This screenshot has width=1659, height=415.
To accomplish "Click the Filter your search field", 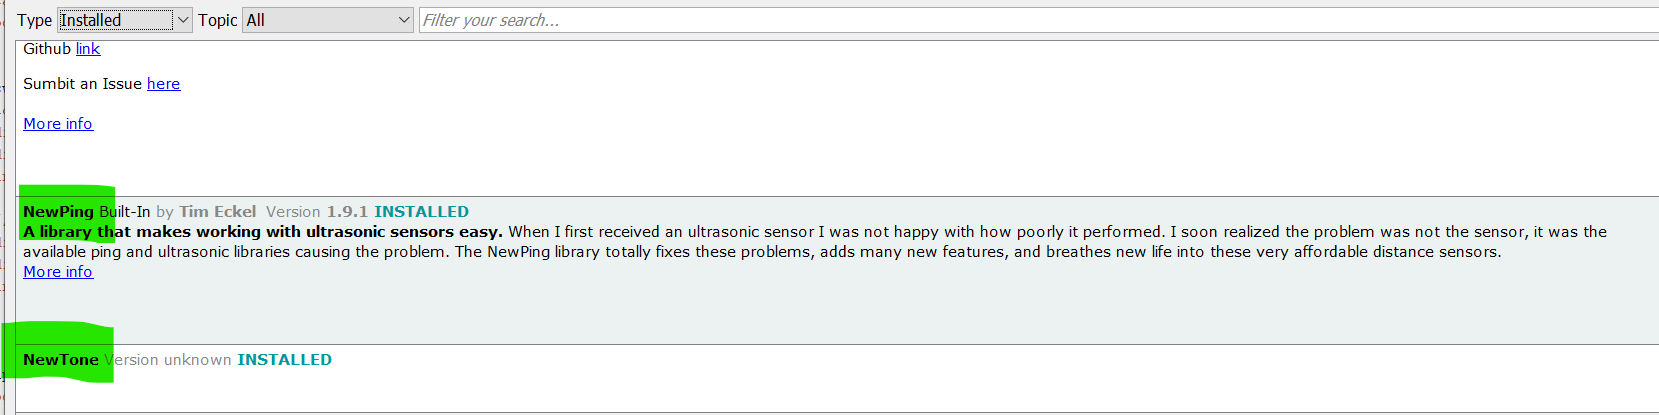I will (x=1000, y=20).
